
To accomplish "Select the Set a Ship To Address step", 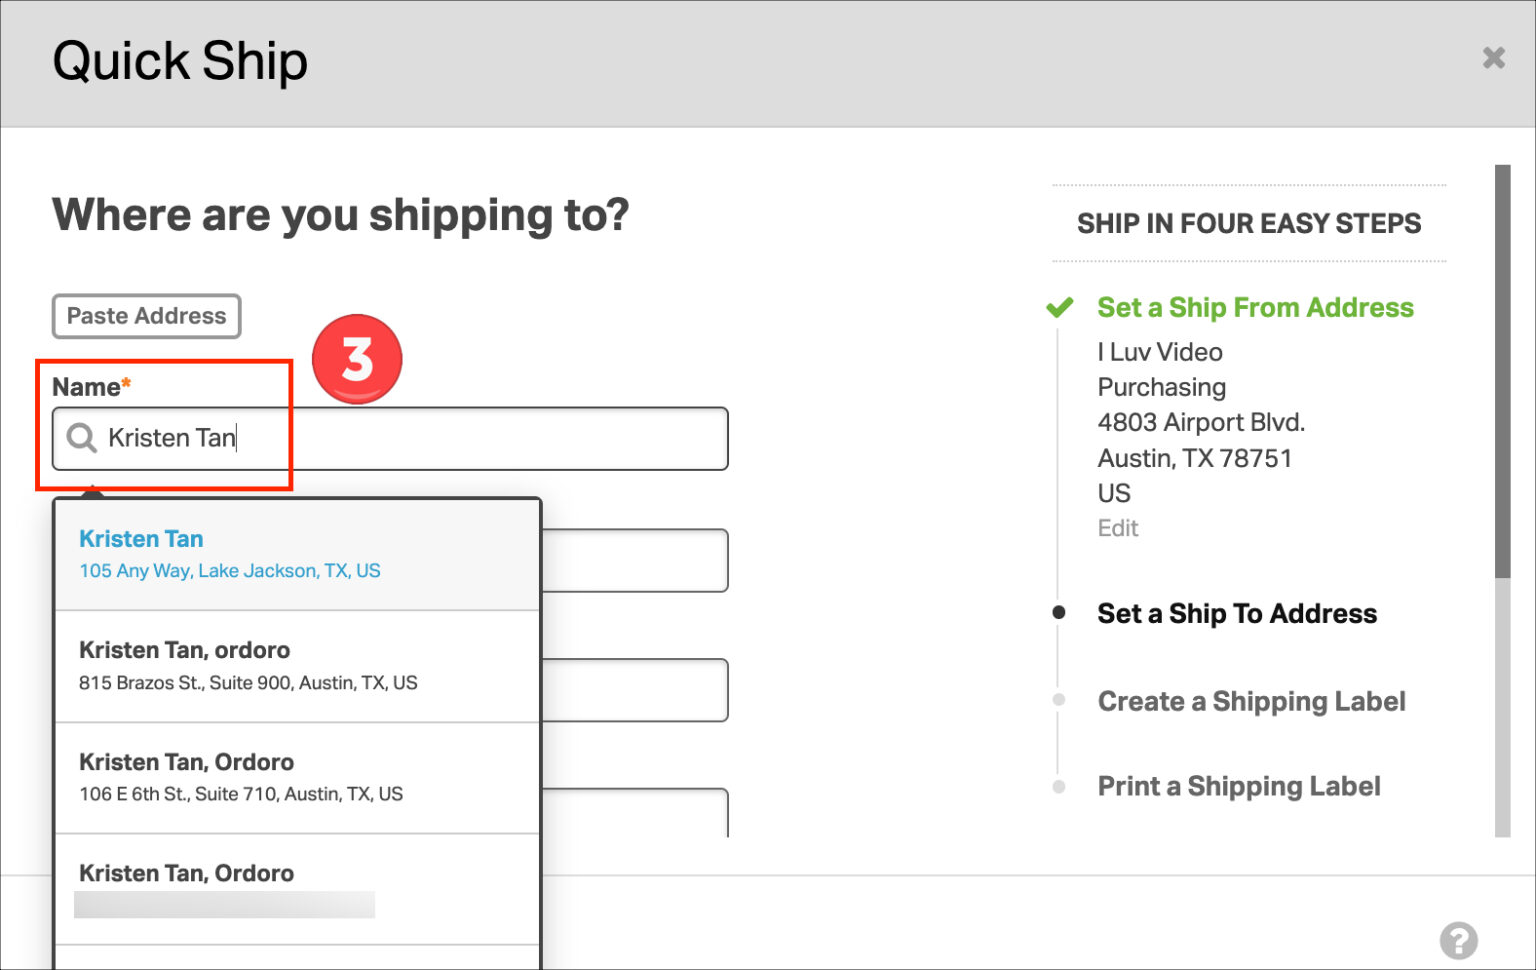I will pyautogui.click(x=1237, y=613).
